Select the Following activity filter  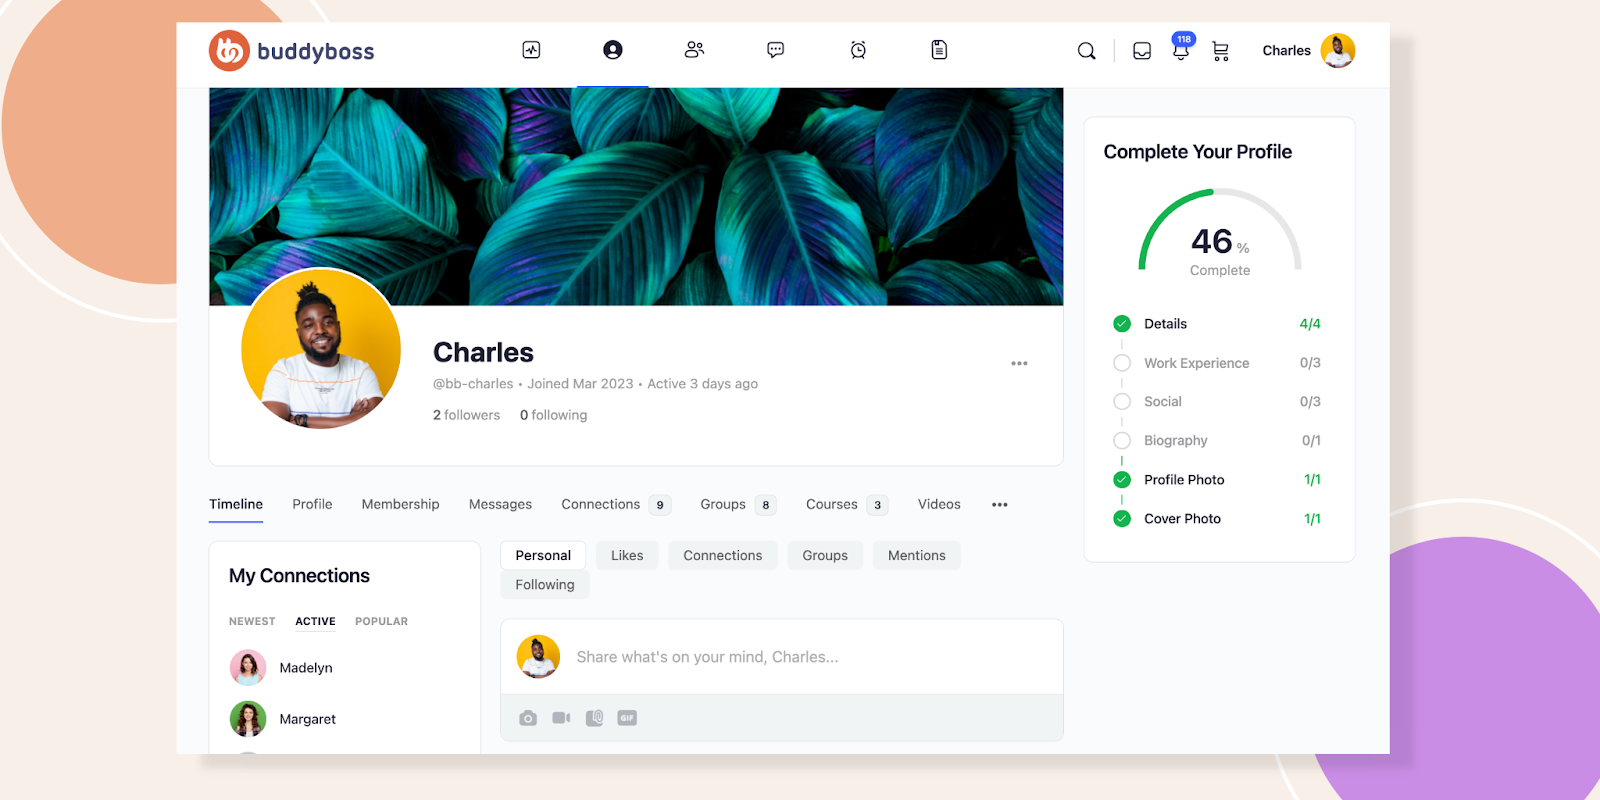[x=545, y=585]
